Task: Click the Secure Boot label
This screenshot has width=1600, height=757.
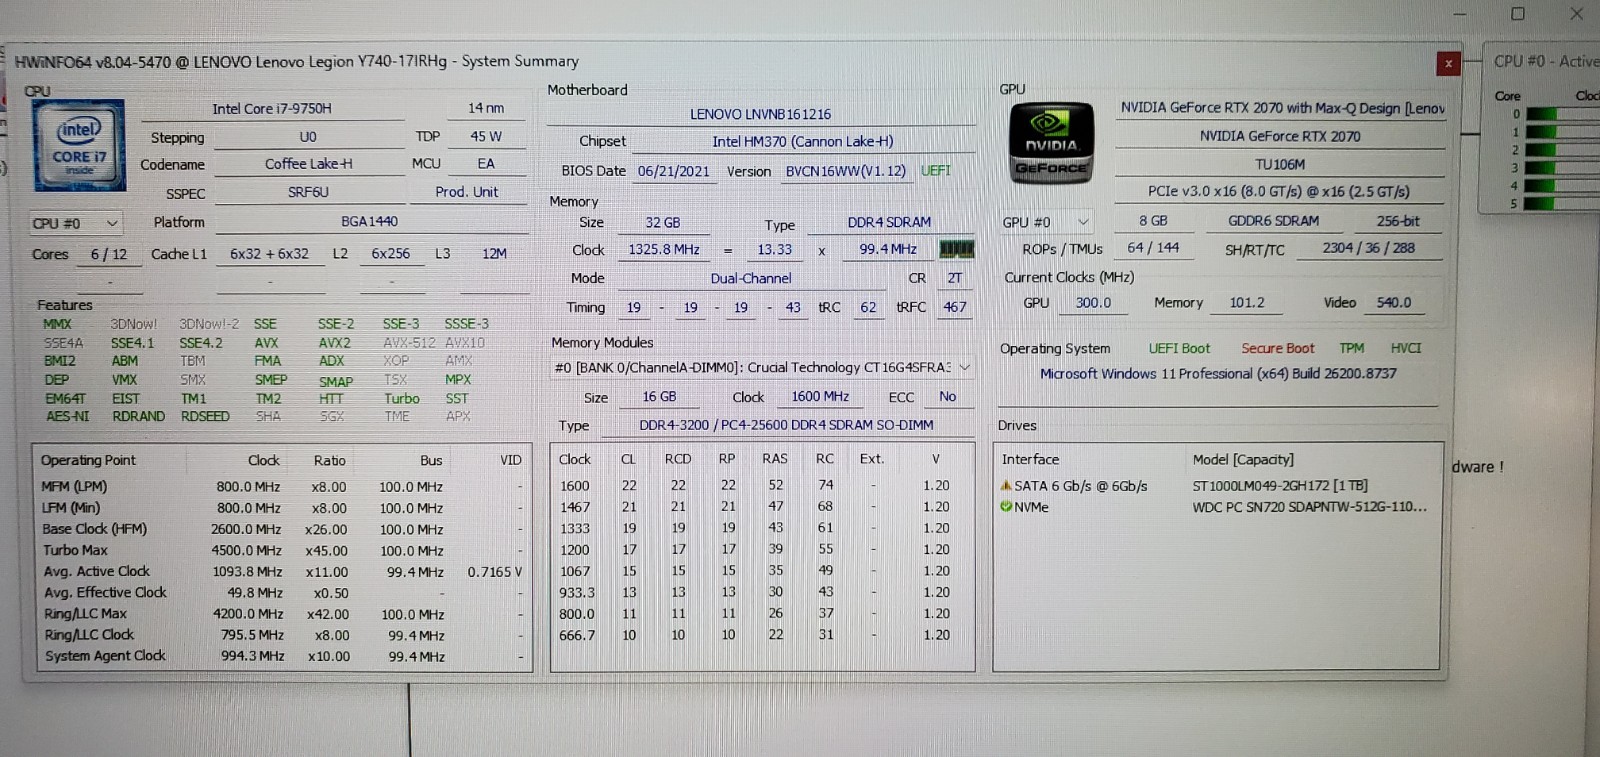Action: point(1278,348)
